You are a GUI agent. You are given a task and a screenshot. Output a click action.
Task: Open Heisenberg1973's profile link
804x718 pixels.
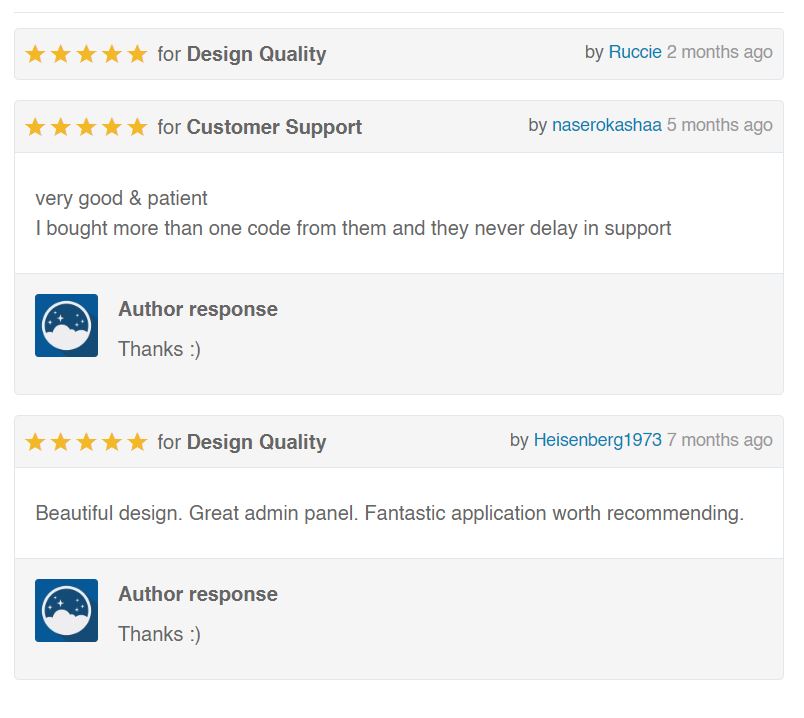597,440
